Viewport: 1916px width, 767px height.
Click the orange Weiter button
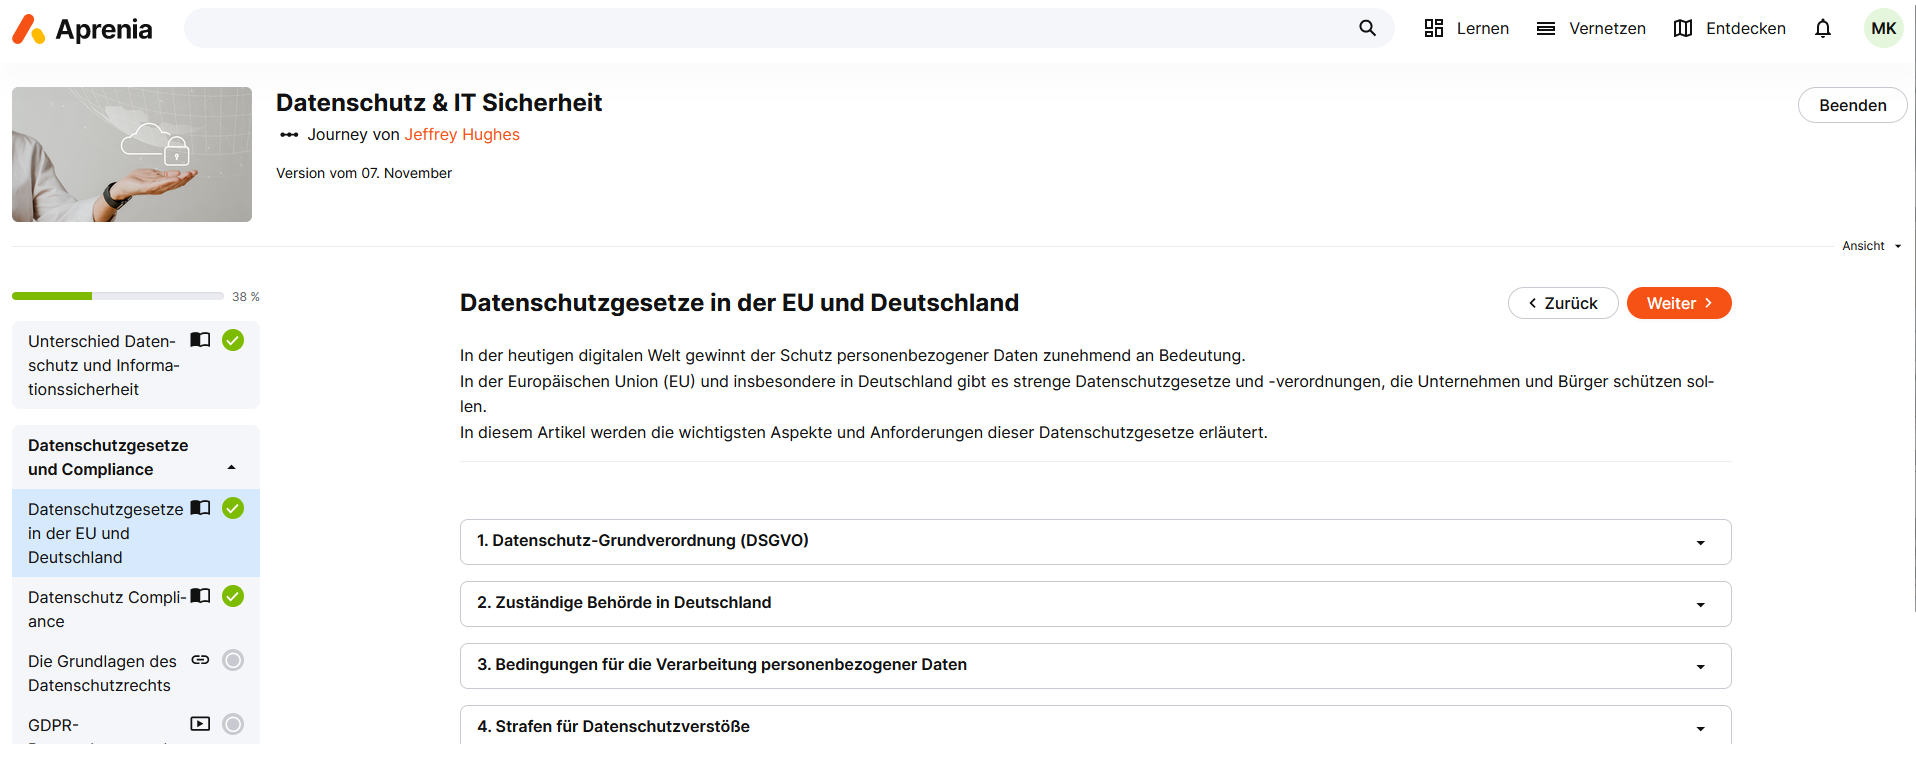(1679, 303)
